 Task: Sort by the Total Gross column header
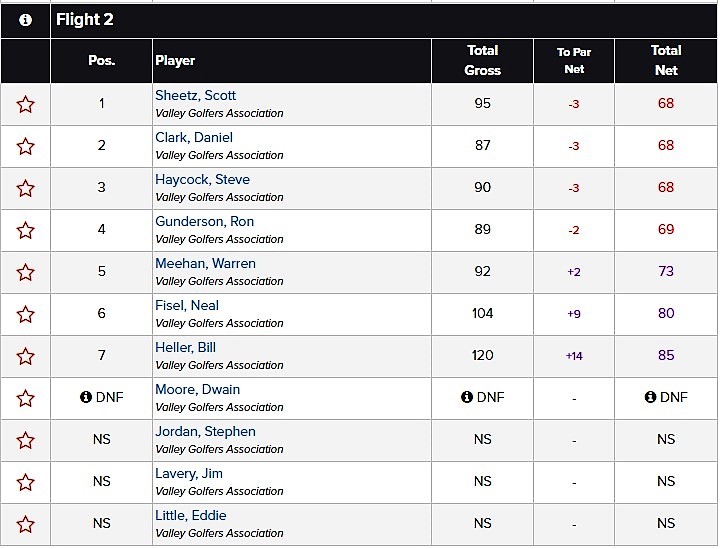[x=482, y=60]
